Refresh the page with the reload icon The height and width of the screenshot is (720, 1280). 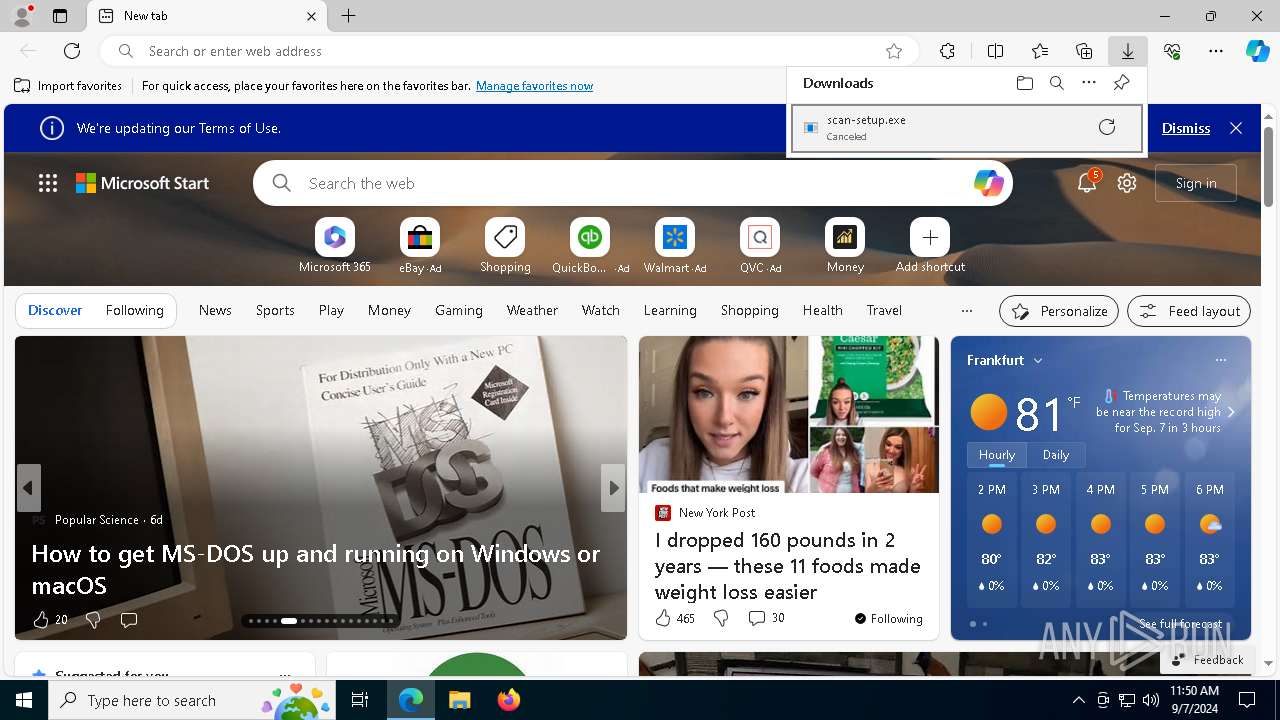tap(72, 51)
